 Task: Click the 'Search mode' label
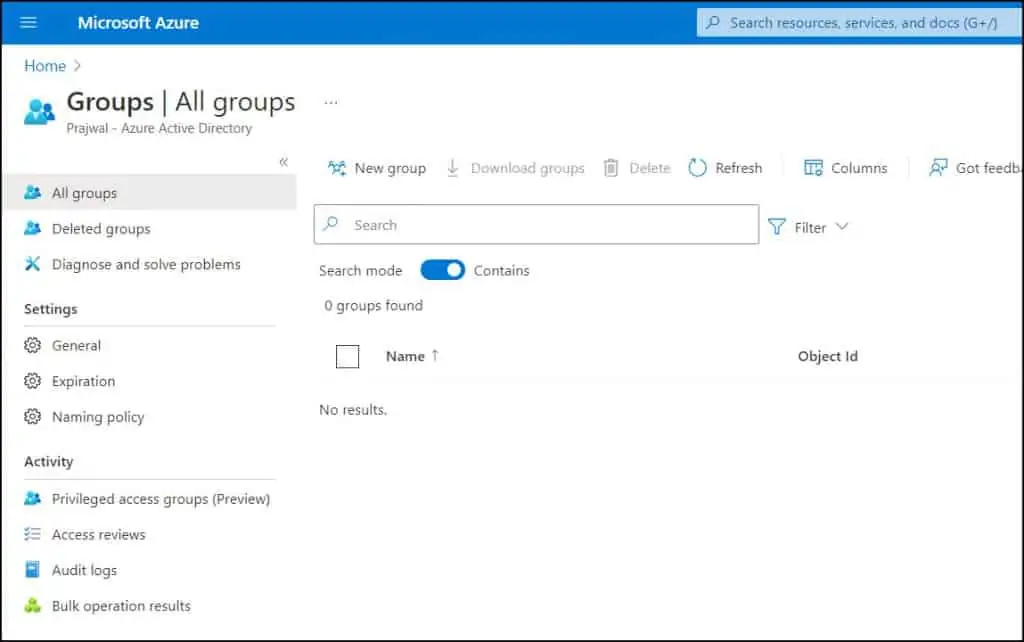360,270
